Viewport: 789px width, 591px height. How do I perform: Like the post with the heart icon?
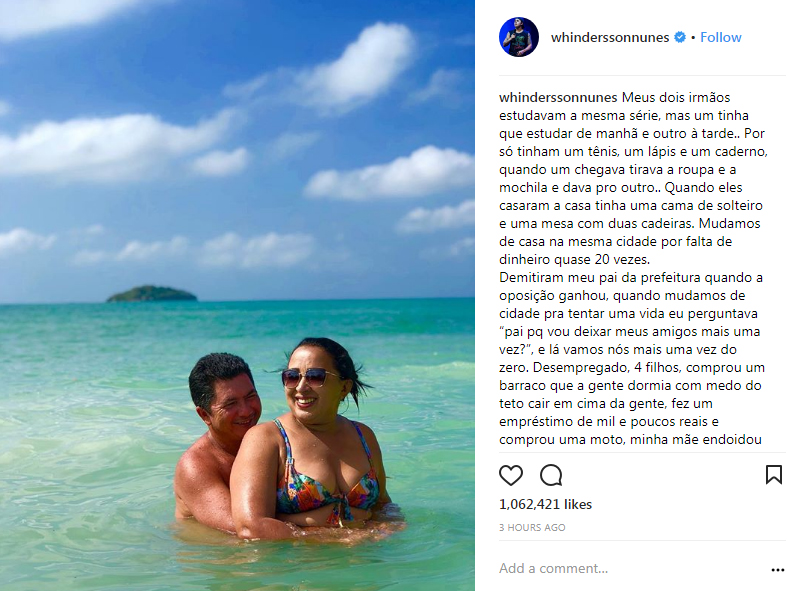coord(511,475)
